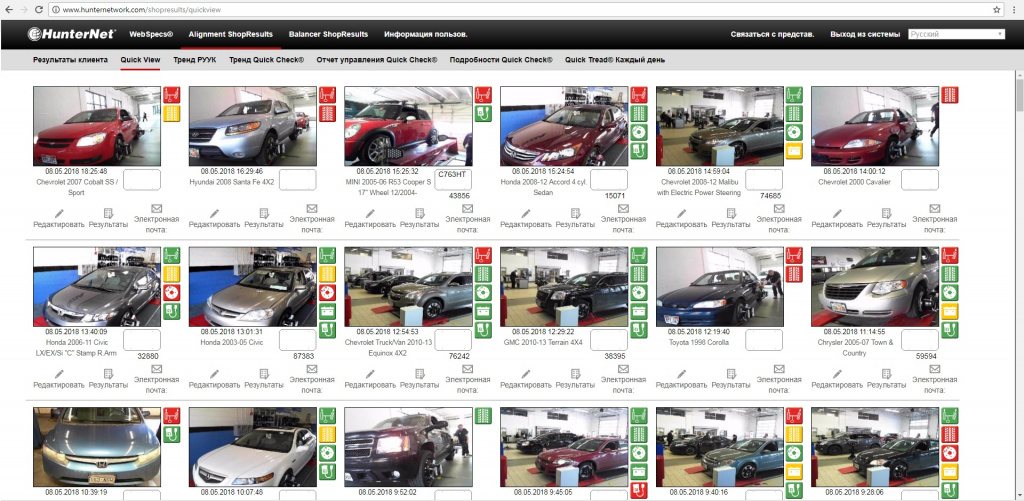1024x501 pixels.
Task: Click the green code scanner icon beside the Honda 2006-11 Civic
Action: pyautogui.click(x=171, y=311)
